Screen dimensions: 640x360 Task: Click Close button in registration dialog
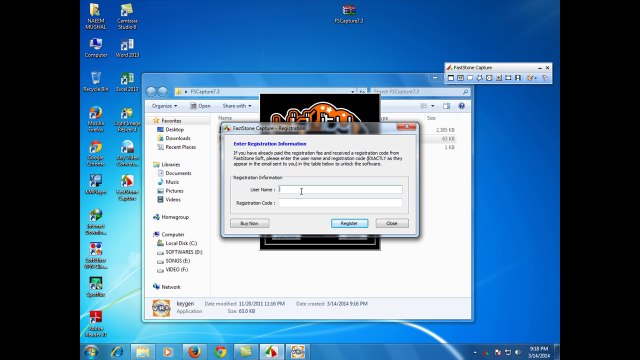click(392, 223)
